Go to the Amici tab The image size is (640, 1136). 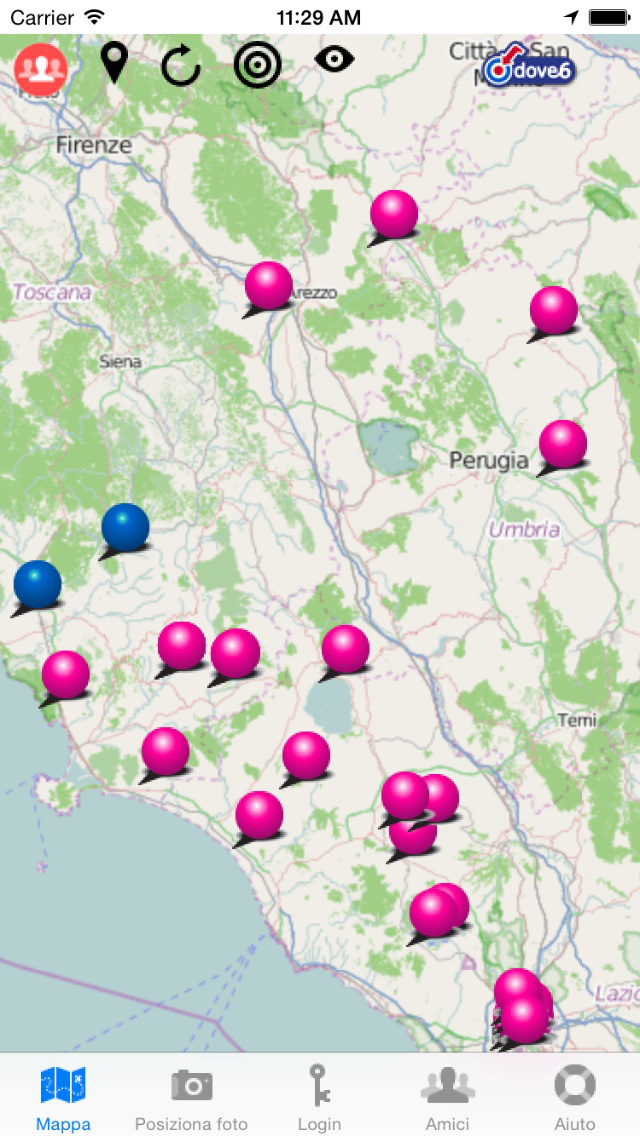click(447, 1096)
